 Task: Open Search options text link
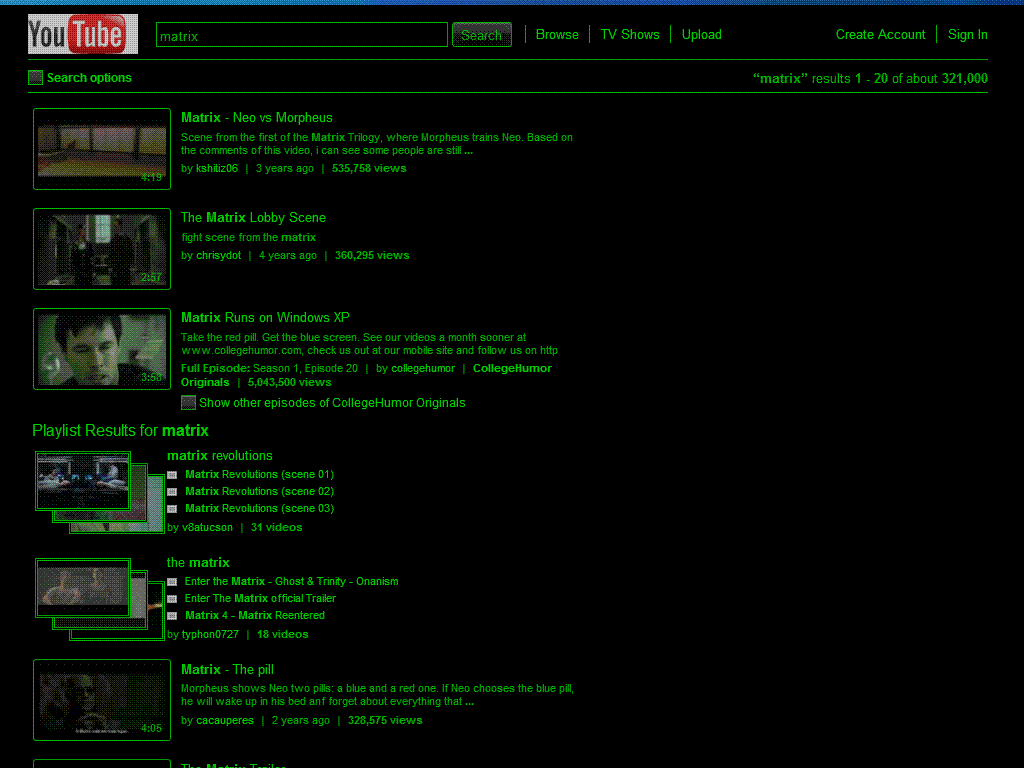(x=89, y=78)
